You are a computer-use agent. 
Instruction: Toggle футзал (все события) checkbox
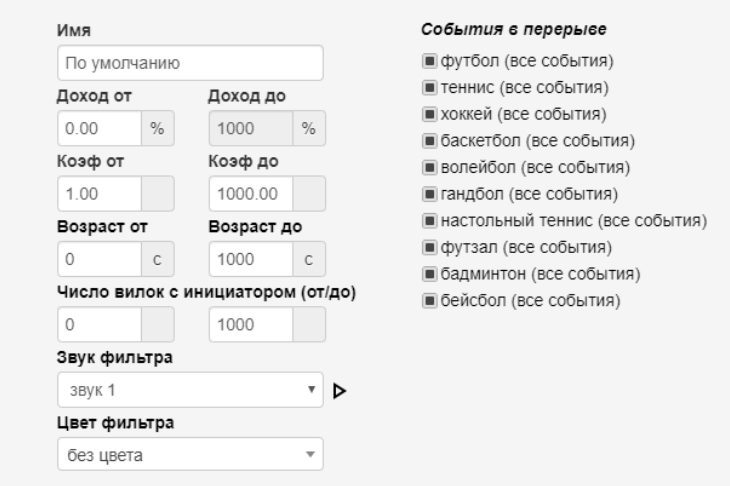click(x=429, y=247)
